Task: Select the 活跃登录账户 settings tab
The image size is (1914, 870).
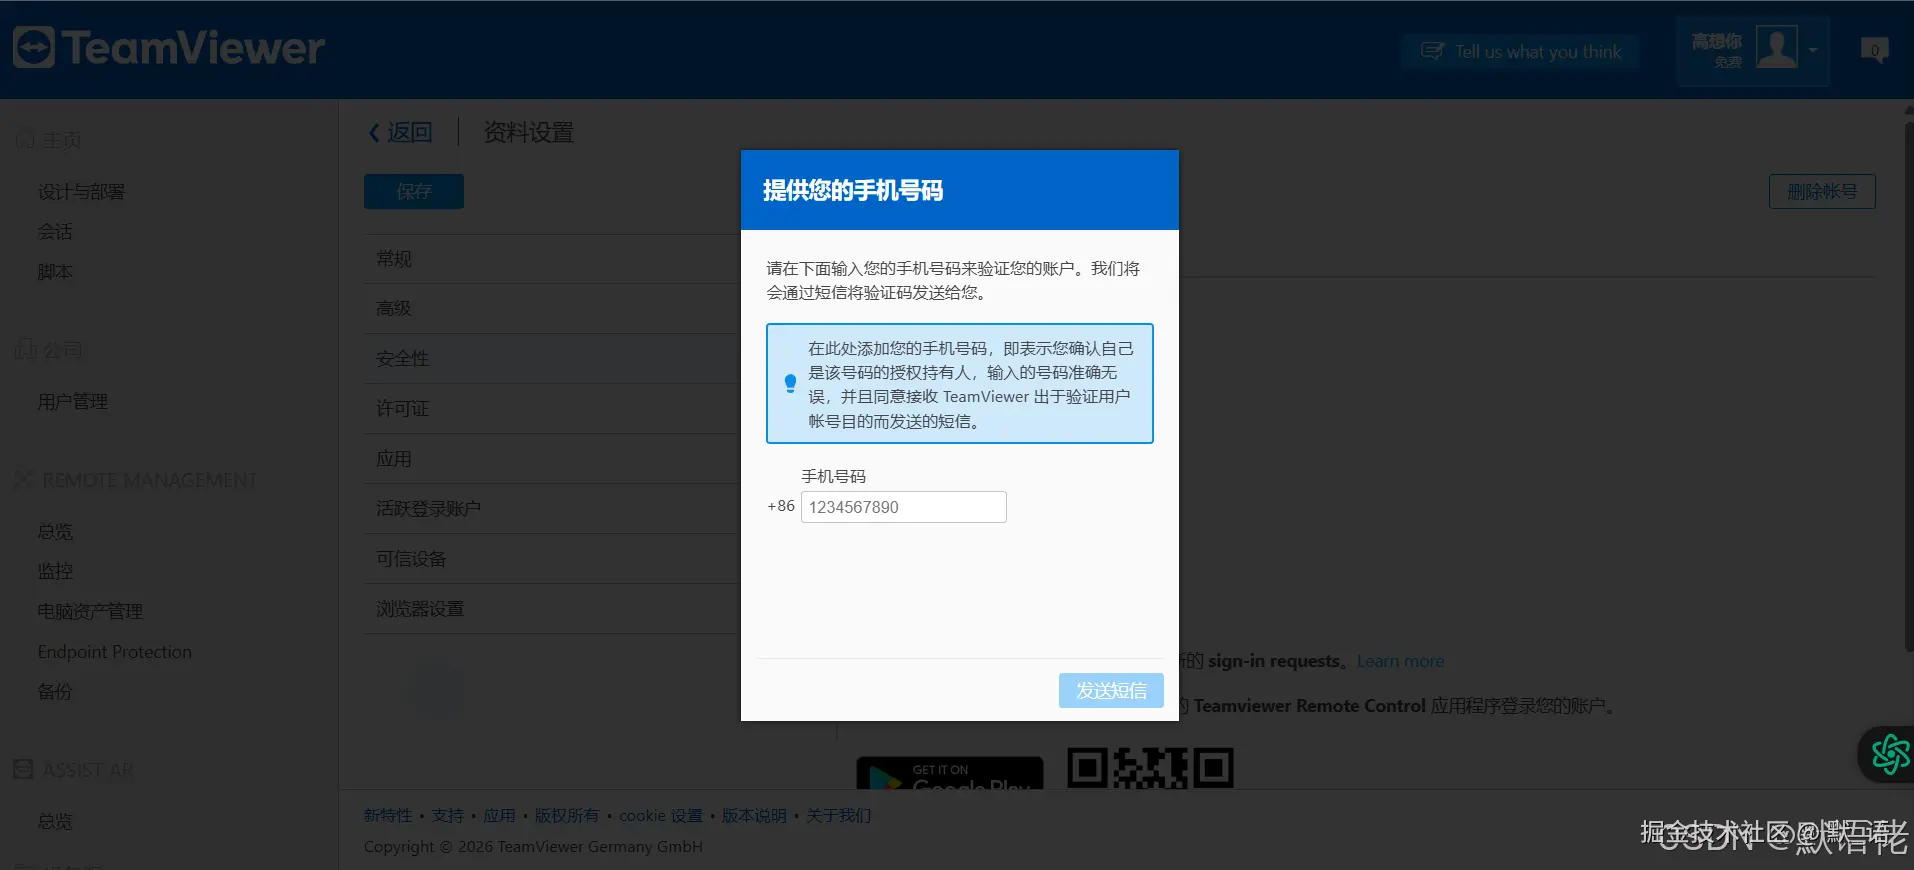Action: (552, 509)
